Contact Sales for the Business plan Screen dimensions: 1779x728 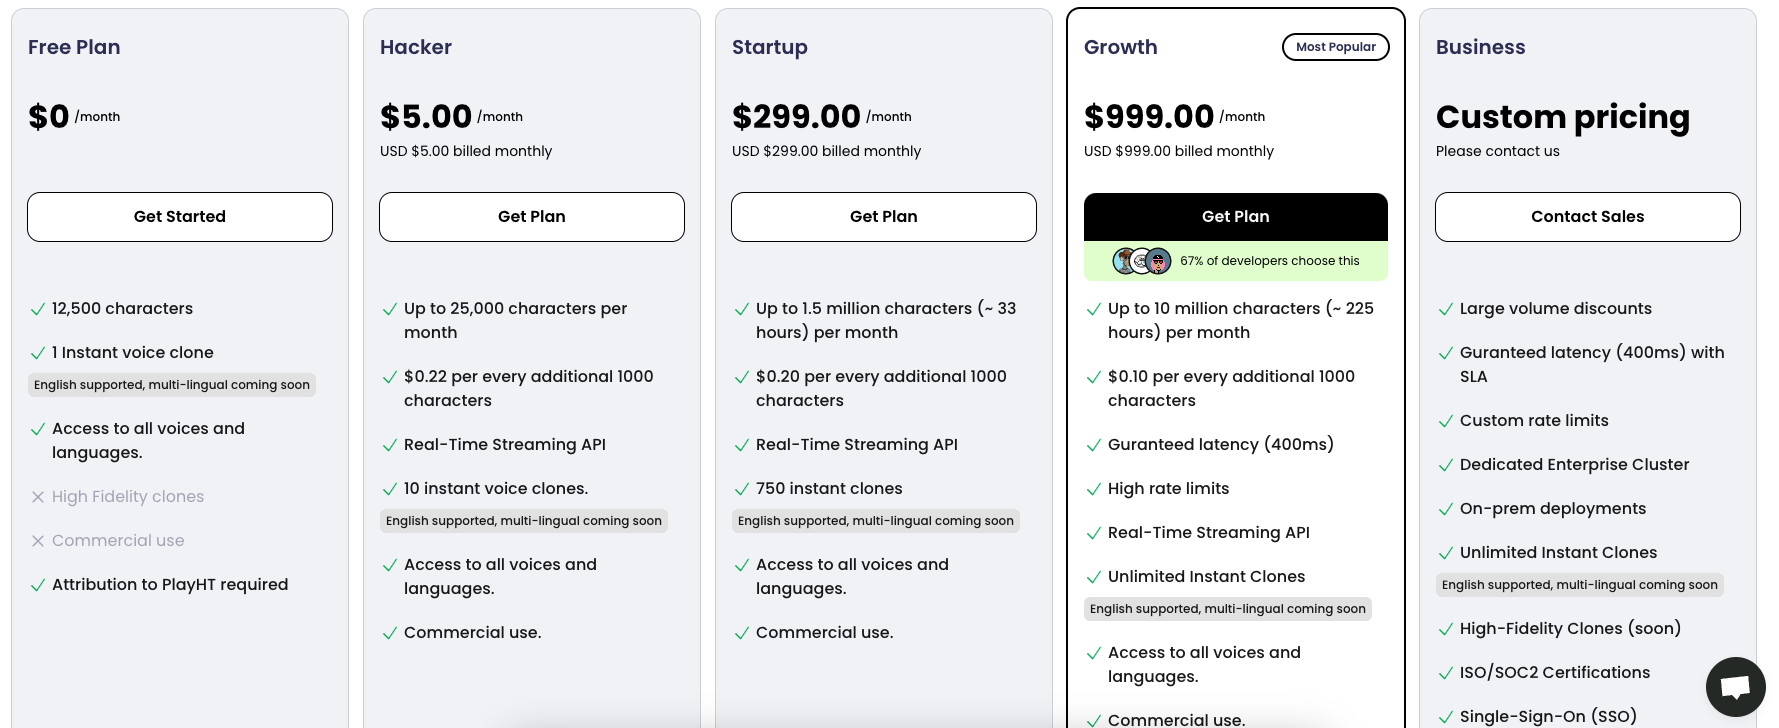coord(1588,217)
